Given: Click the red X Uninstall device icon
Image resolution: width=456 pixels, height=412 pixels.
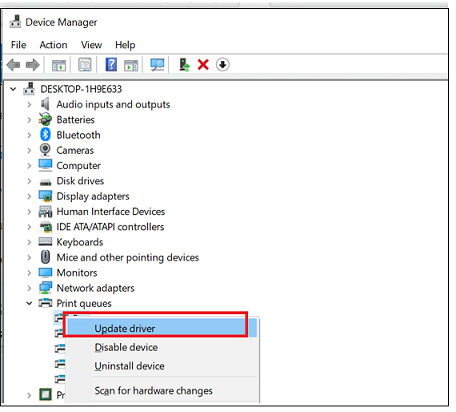Looking at the screenshot, I should pos(203,65).
